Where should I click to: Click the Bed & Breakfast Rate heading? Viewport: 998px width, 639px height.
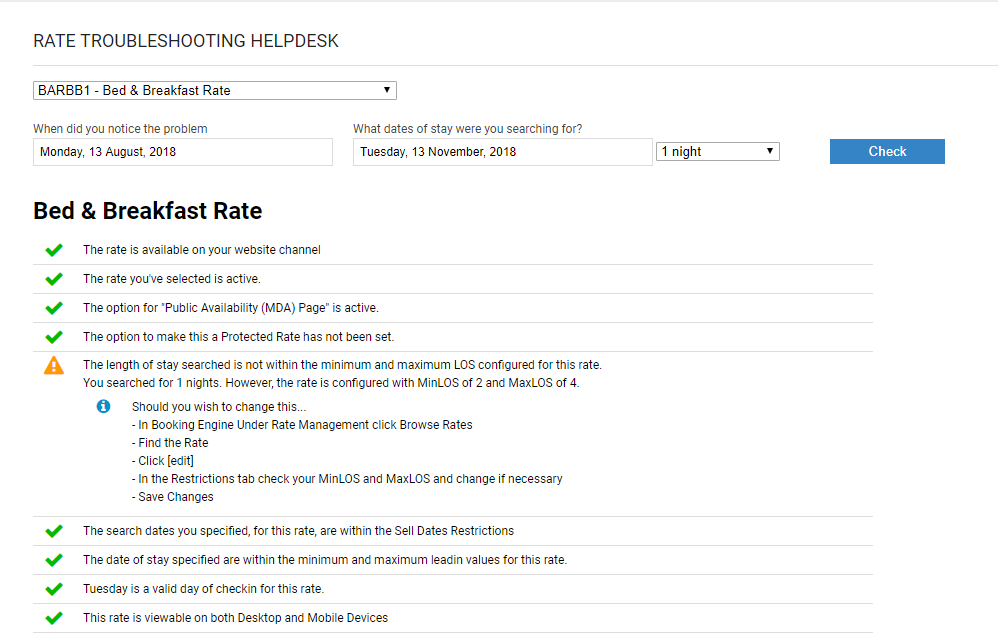(x=148, y=211)
